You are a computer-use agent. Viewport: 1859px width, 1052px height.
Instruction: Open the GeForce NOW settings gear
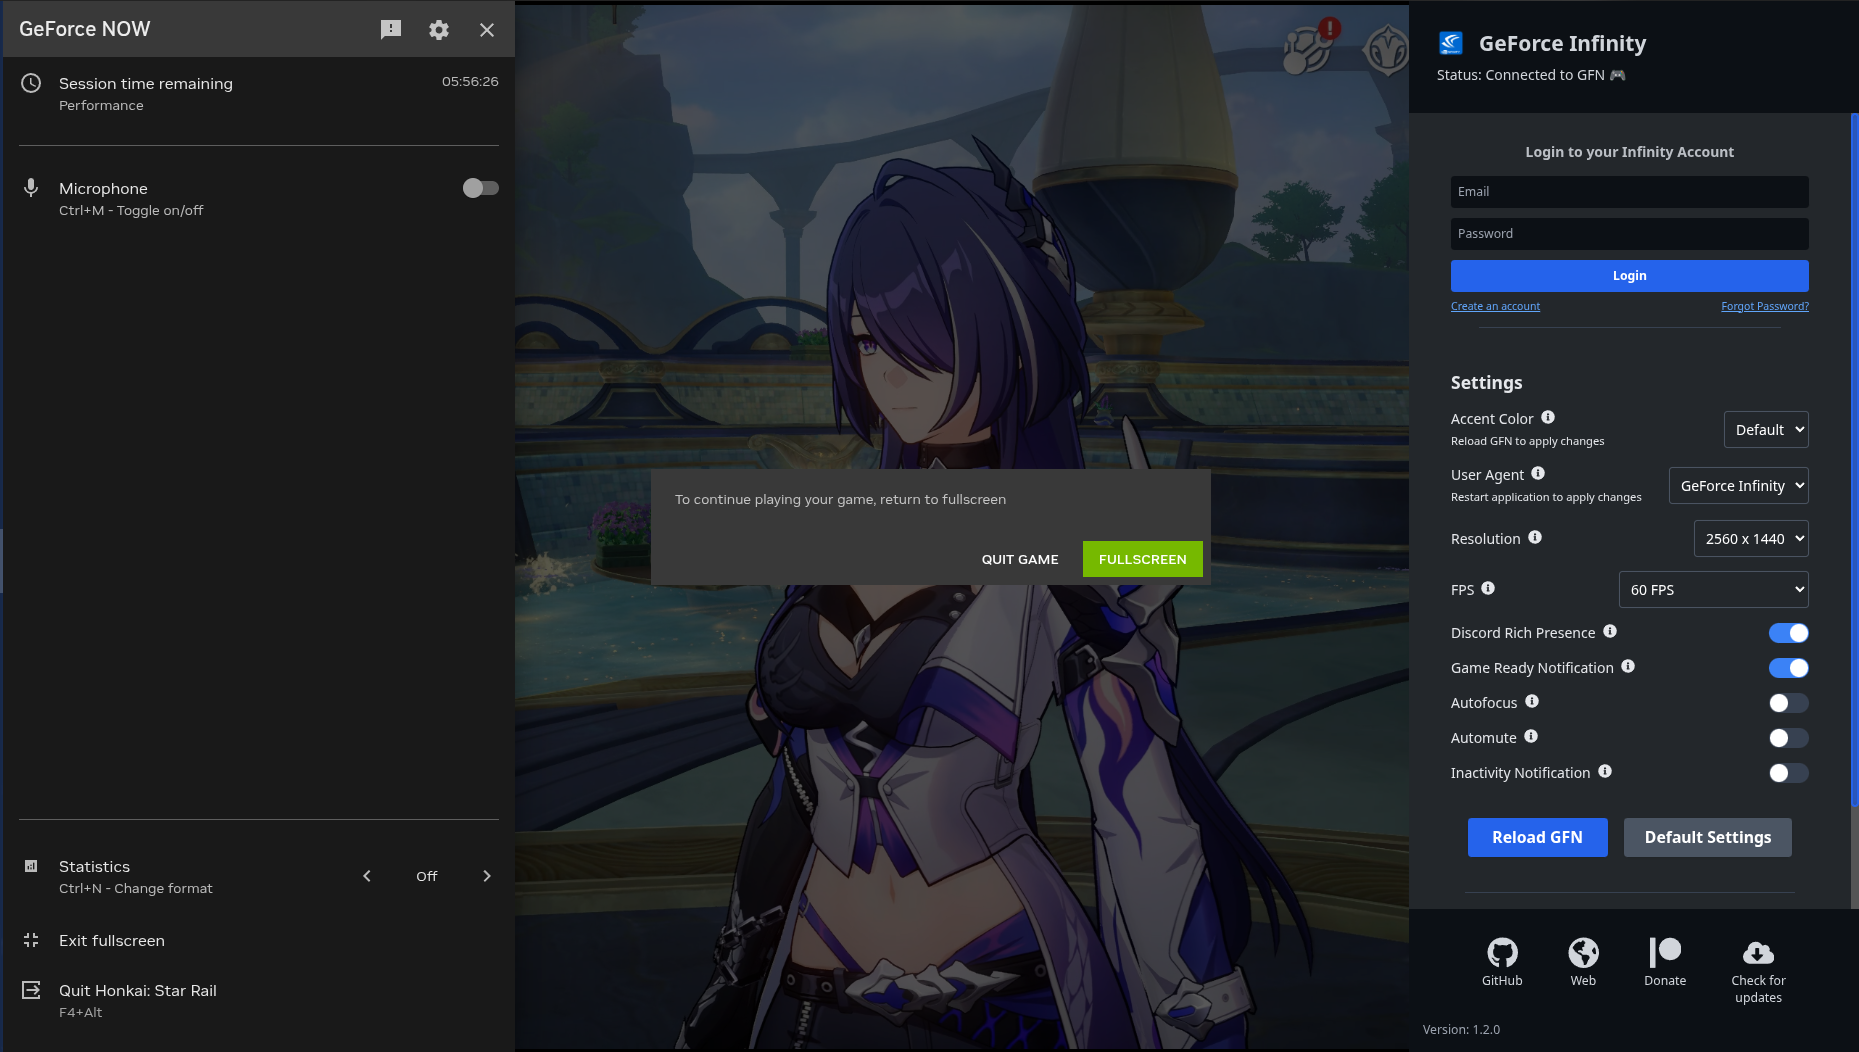pyautogui.click(x=438, y=30)
